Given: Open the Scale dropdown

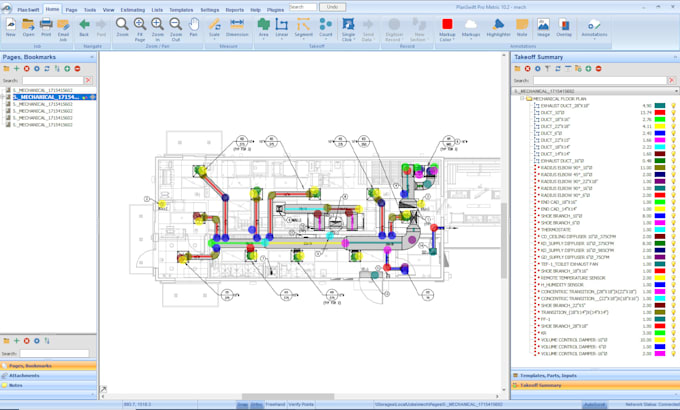Looking at the screenshot, I should (214, 39).
